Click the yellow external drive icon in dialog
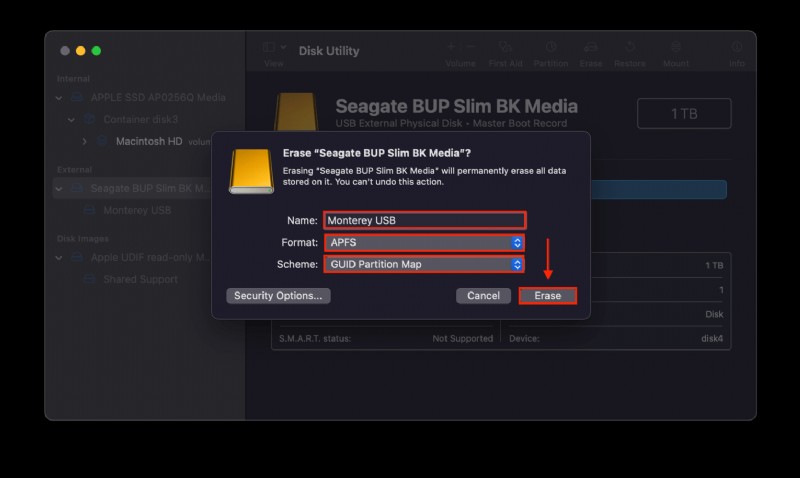Image resolution: width=800 pixels, height=478 pixels. coord(252,171)
